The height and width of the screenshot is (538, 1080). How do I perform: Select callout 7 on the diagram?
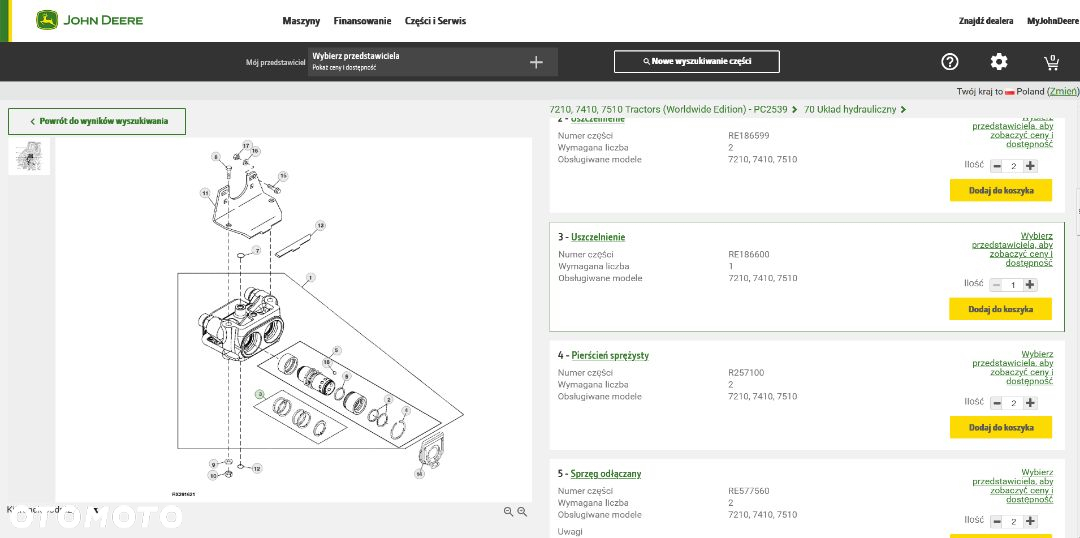coord(256,250)
